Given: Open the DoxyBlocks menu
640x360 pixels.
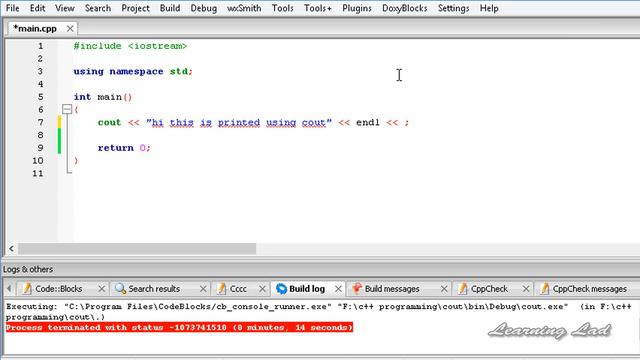Looking at the screenshot, I should pyautogui.click(x=404, y=8).
